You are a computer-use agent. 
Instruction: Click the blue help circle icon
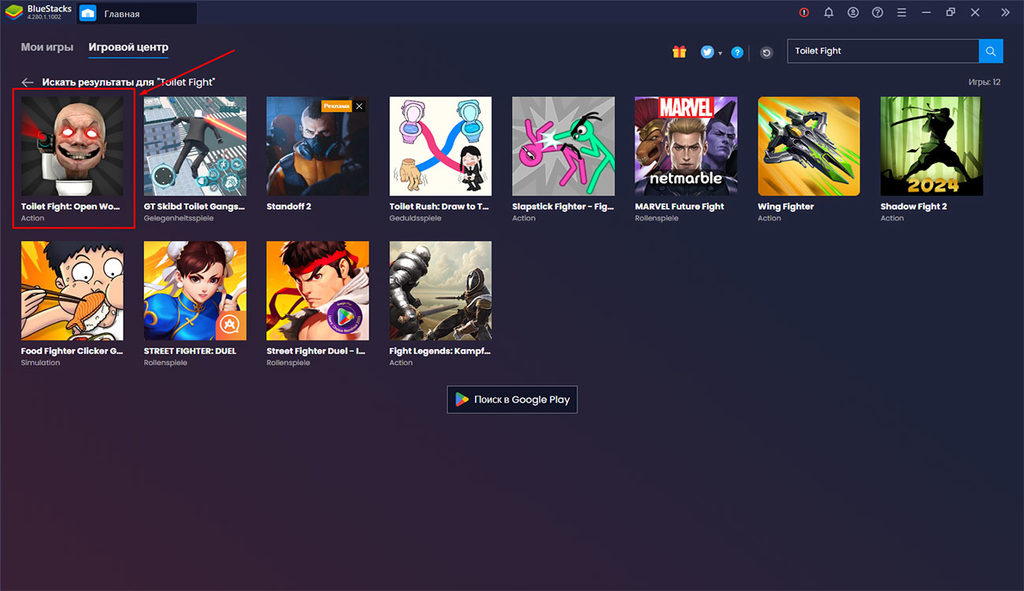tap(737, 52)
